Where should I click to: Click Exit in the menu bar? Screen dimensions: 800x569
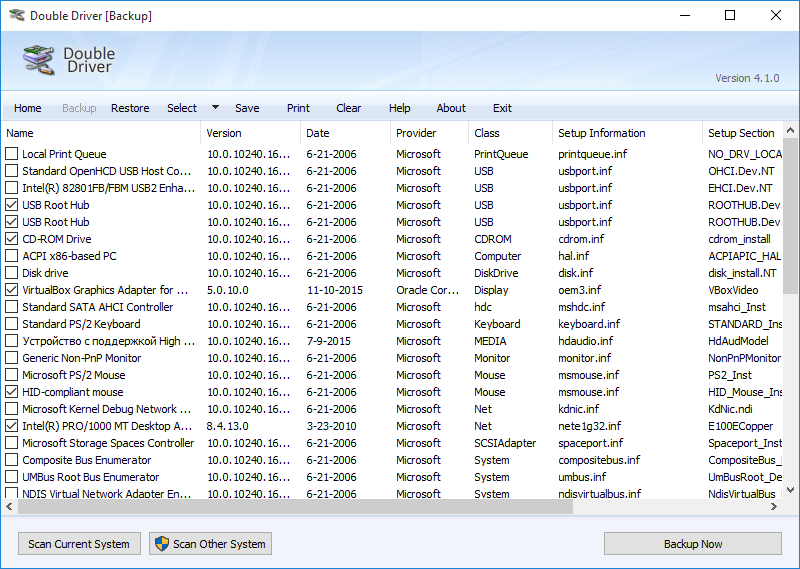click(502, 108)
